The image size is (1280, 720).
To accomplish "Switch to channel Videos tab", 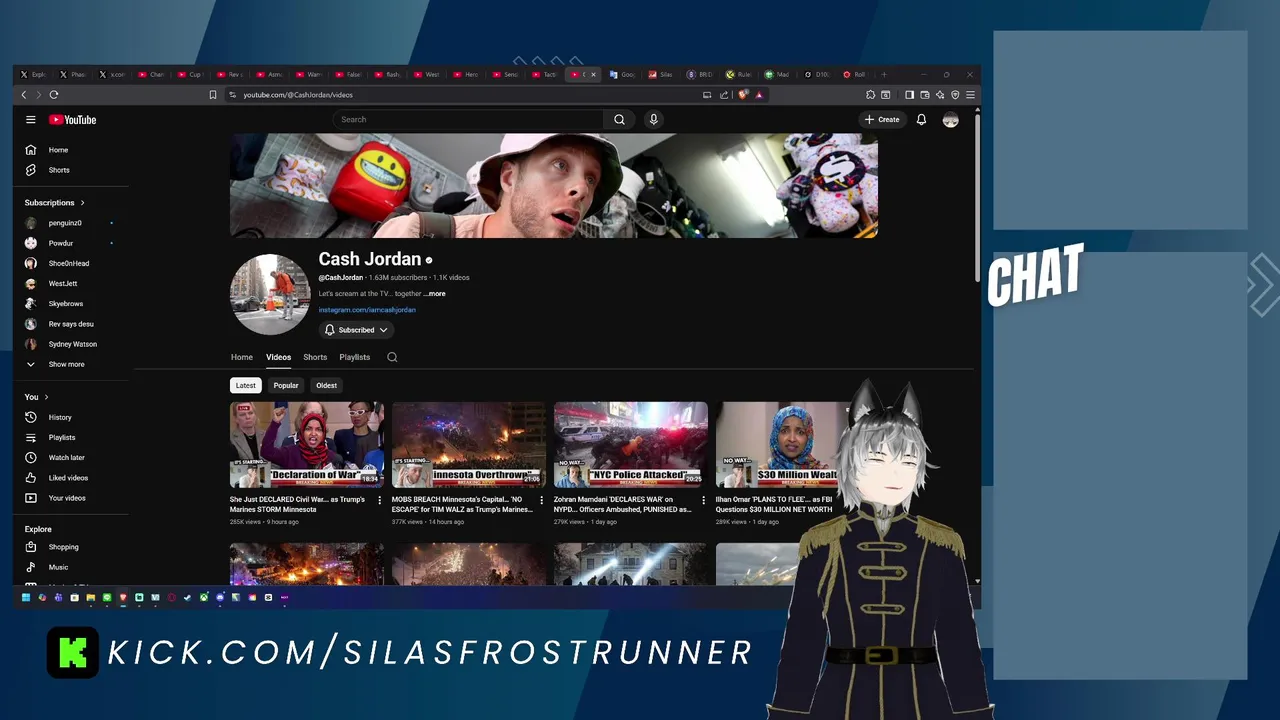I will 278,357.
